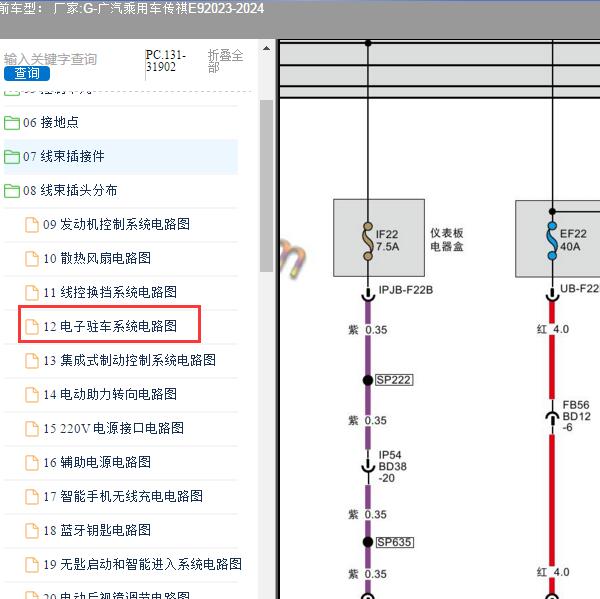Click the 紫 0.35 wire label below IPJB-F22B

(368, 330)
